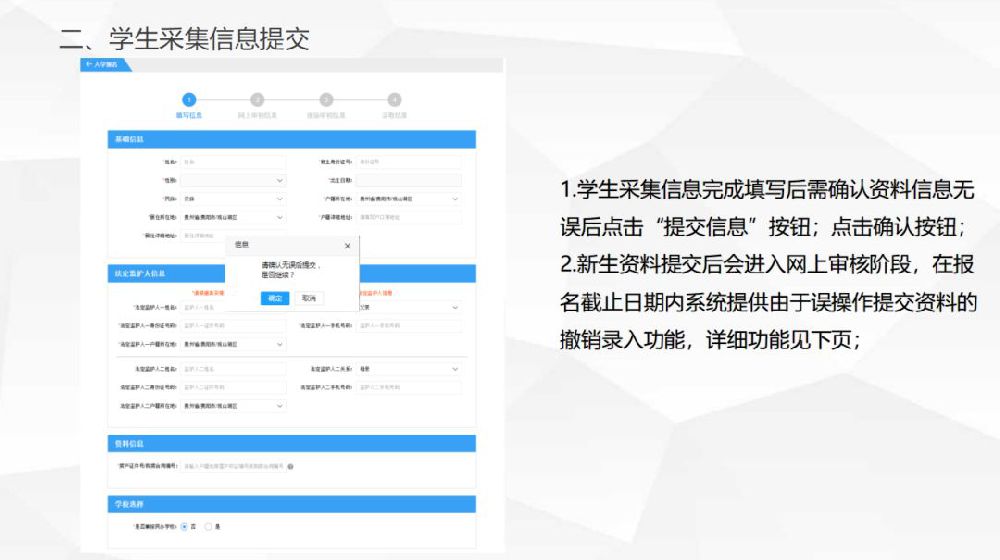Open the 法定监护人二关系 dropdown showing 母亲
The width and height of the screenshot is (1000, 560).
coord(409,369)
